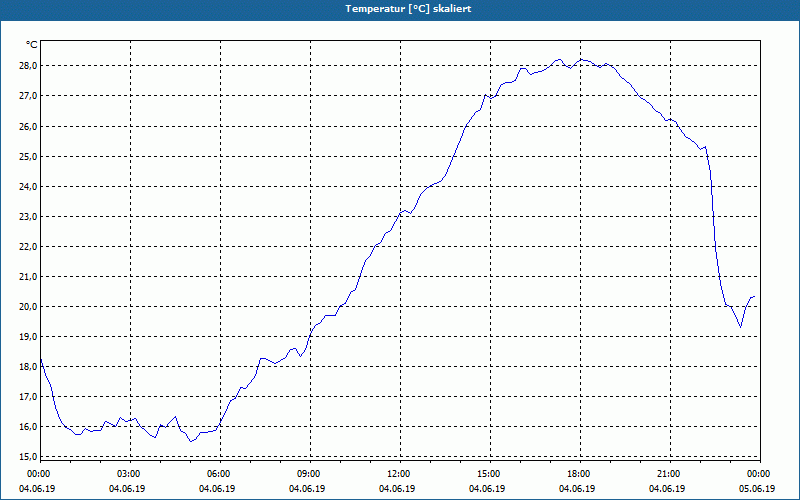The image size is (800, 500).
Task: Select the 24,0 y-axis value
Action: 29,186
